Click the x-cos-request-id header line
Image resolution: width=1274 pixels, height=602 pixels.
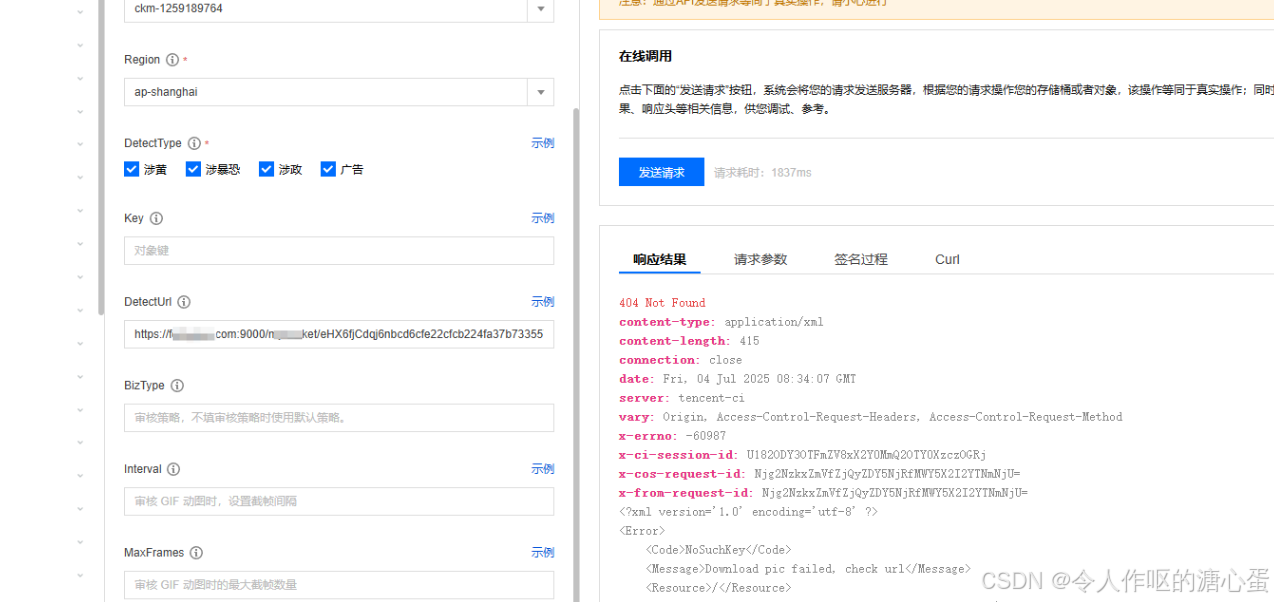point(820,474)
